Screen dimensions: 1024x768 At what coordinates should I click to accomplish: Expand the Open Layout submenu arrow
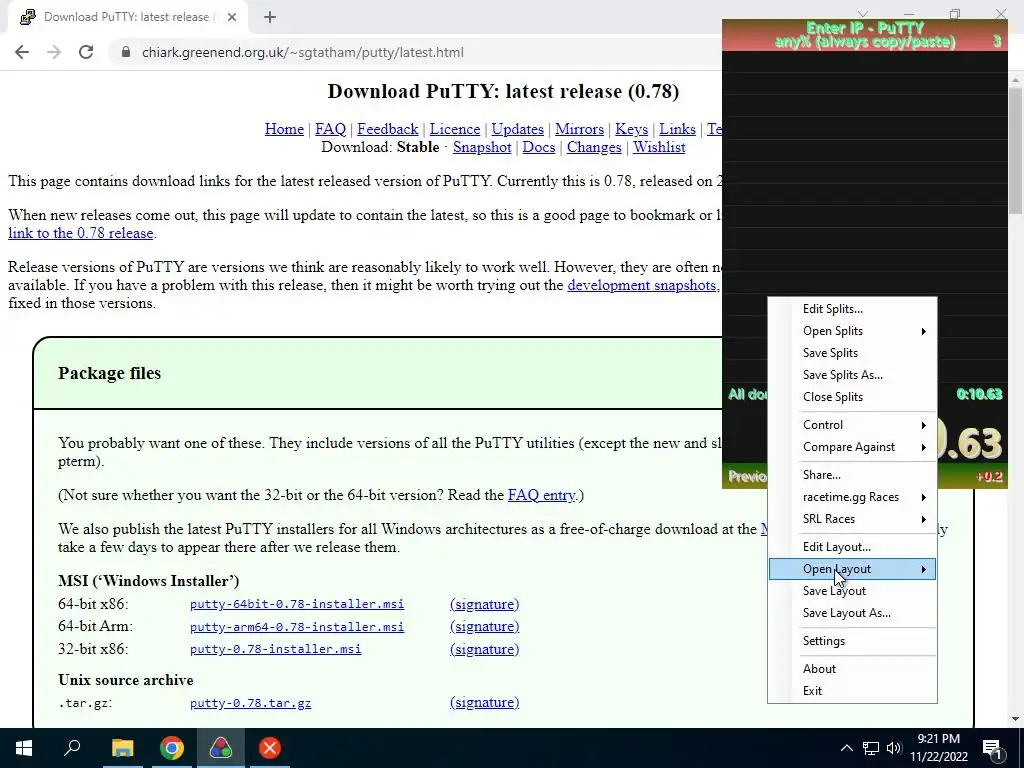[923, 569]
